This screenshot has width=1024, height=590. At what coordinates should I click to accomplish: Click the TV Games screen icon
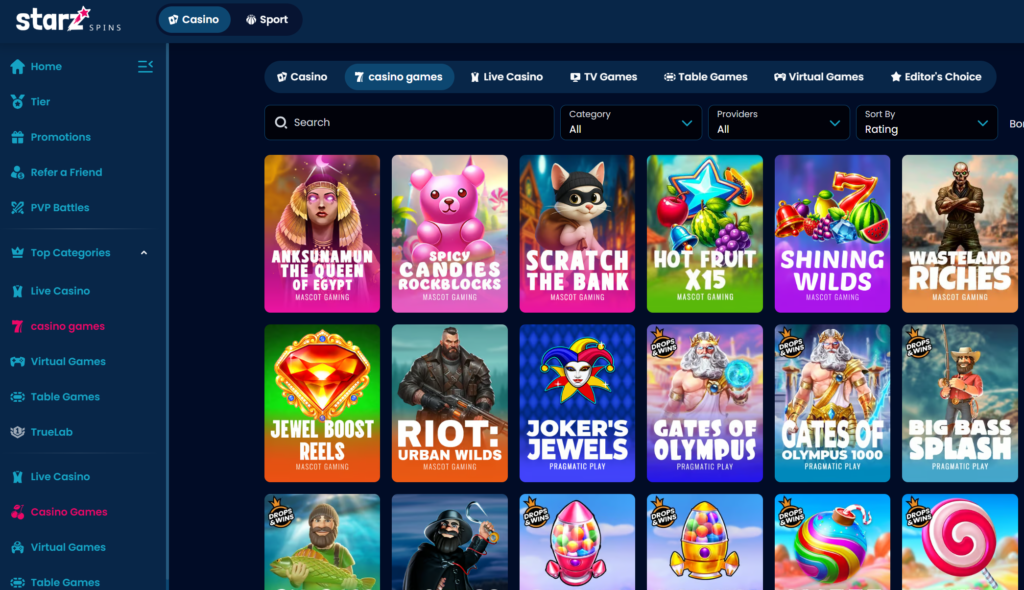click(575, 77)
